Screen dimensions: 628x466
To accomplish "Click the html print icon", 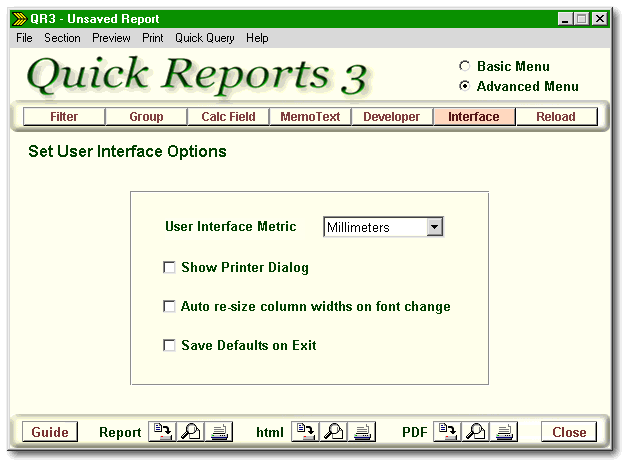I will [362, 432].
